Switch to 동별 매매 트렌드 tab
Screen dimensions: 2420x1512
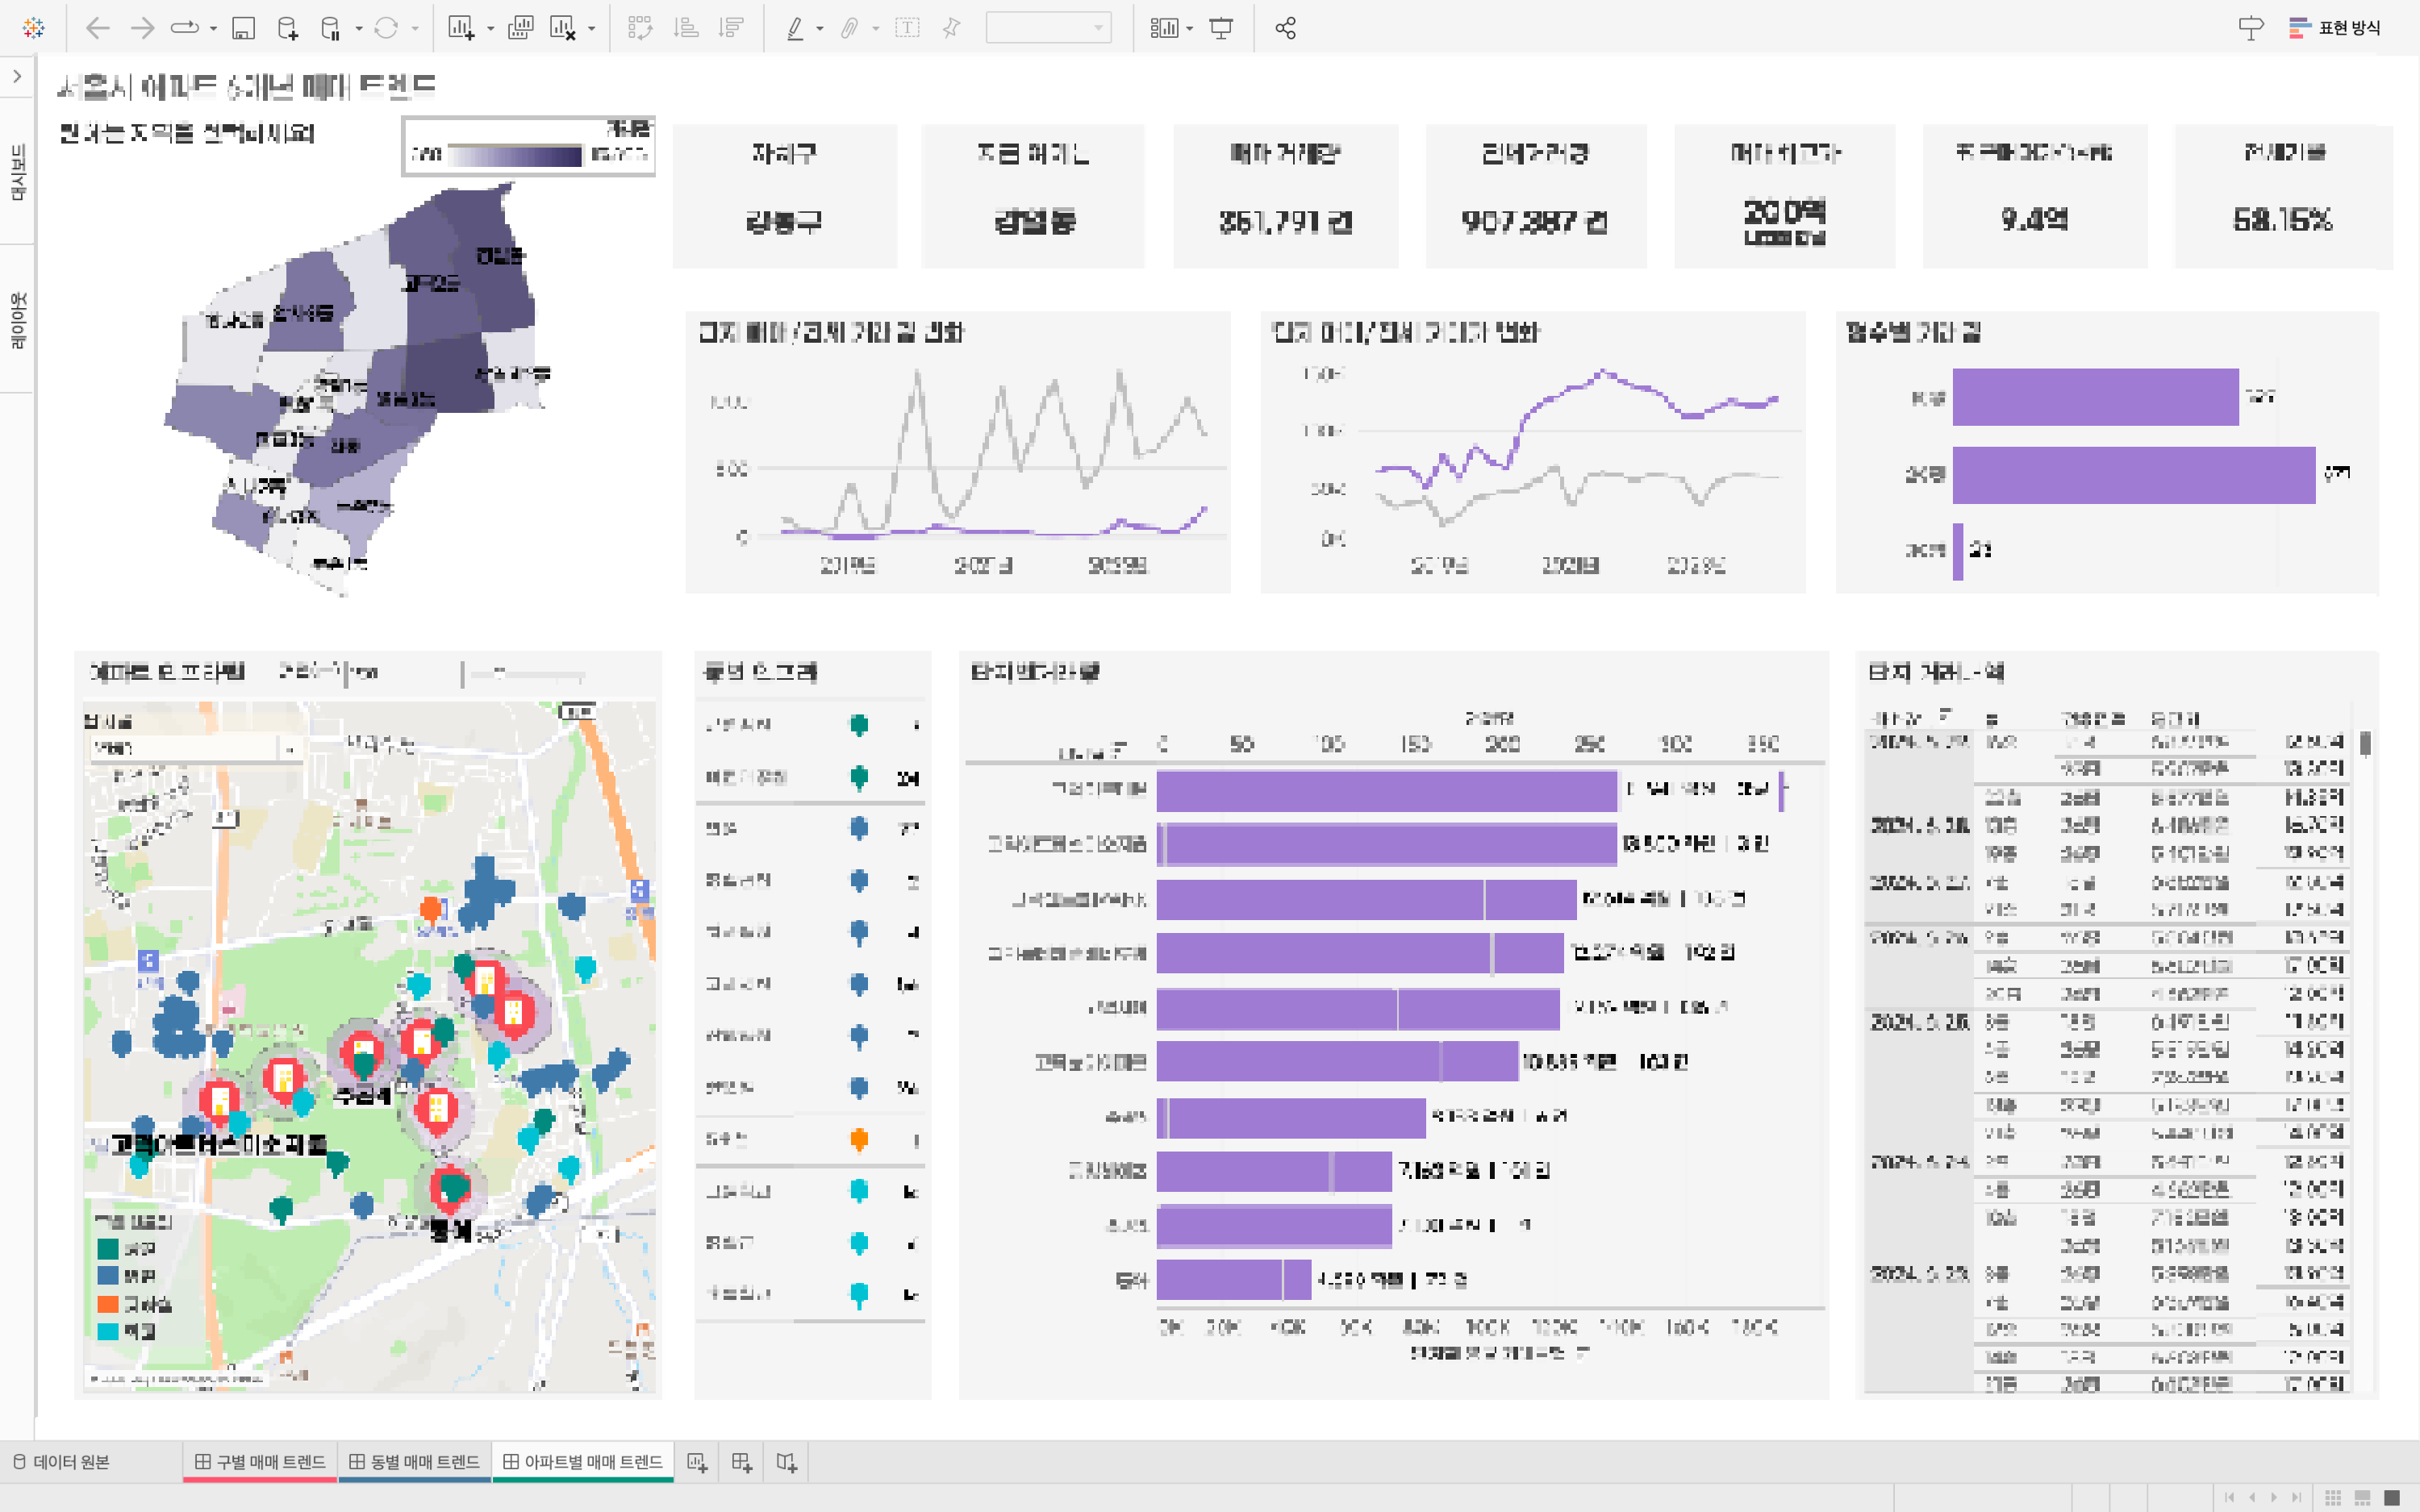click(415, 1462)
